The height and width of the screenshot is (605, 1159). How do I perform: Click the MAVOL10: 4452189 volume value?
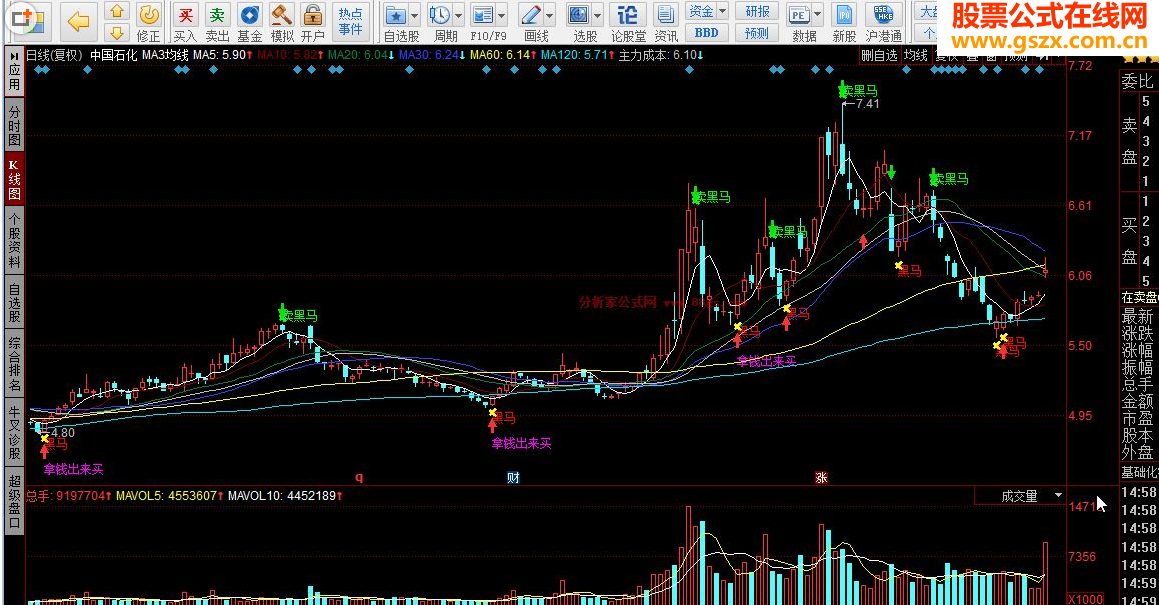click(x=285, y=496)
